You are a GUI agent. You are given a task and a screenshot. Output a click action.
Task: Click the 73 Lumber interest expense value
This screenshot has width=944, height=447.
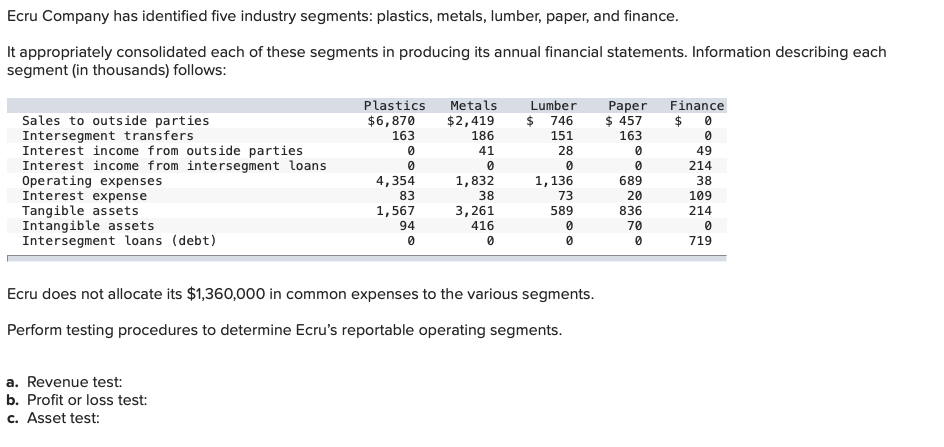pos(565,196)
